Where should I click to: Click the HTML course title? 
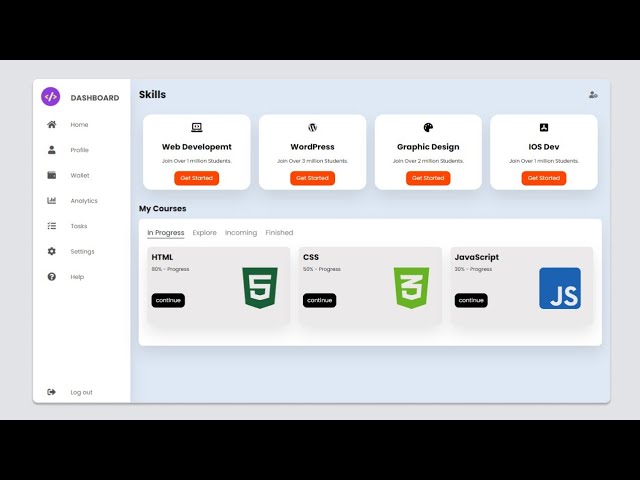tap(162, 257)
